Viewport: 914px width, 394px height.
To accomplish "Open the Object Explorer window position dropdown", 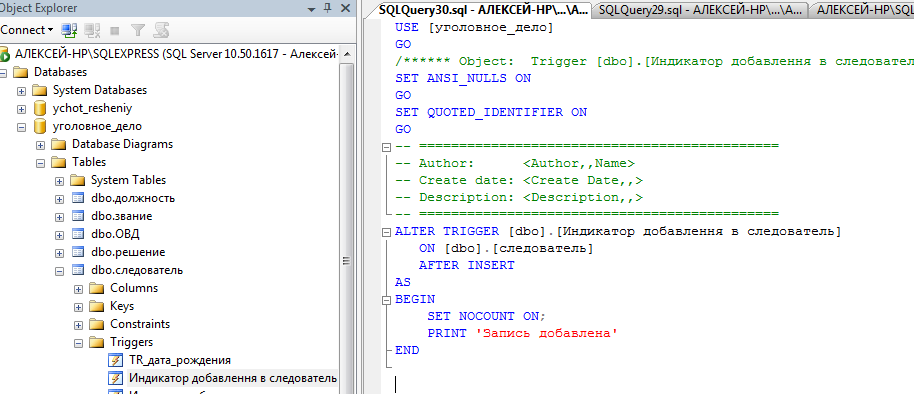I will [x=312, y=8].
